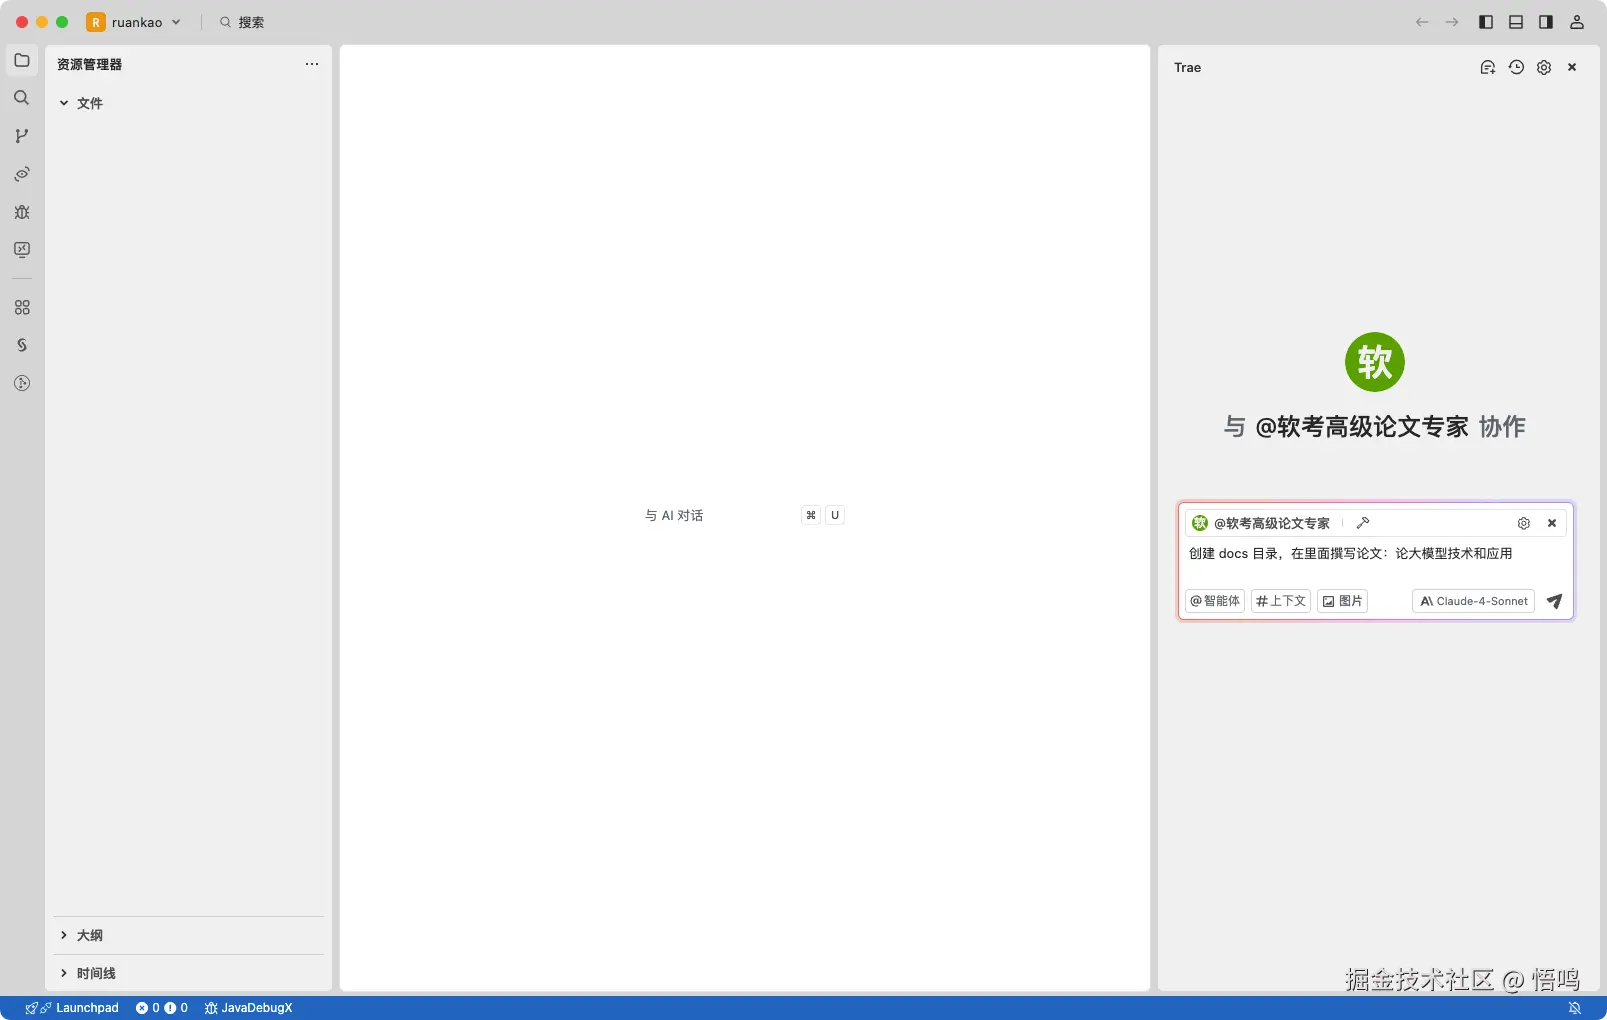Open the ruankao project dropdown
Viewport: 1607px width, 1020px height.
coord(134,22)
